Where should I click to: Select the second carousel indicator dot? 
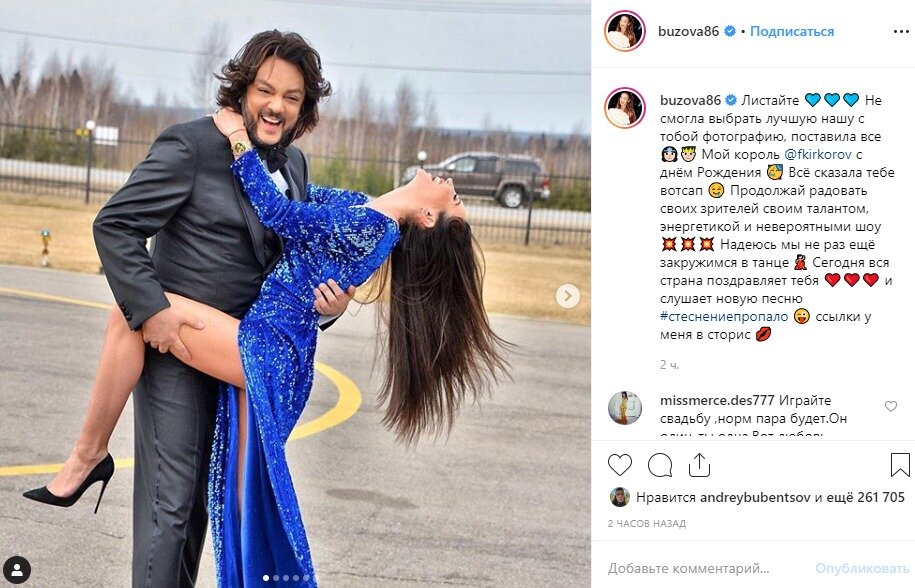(277, 579)
